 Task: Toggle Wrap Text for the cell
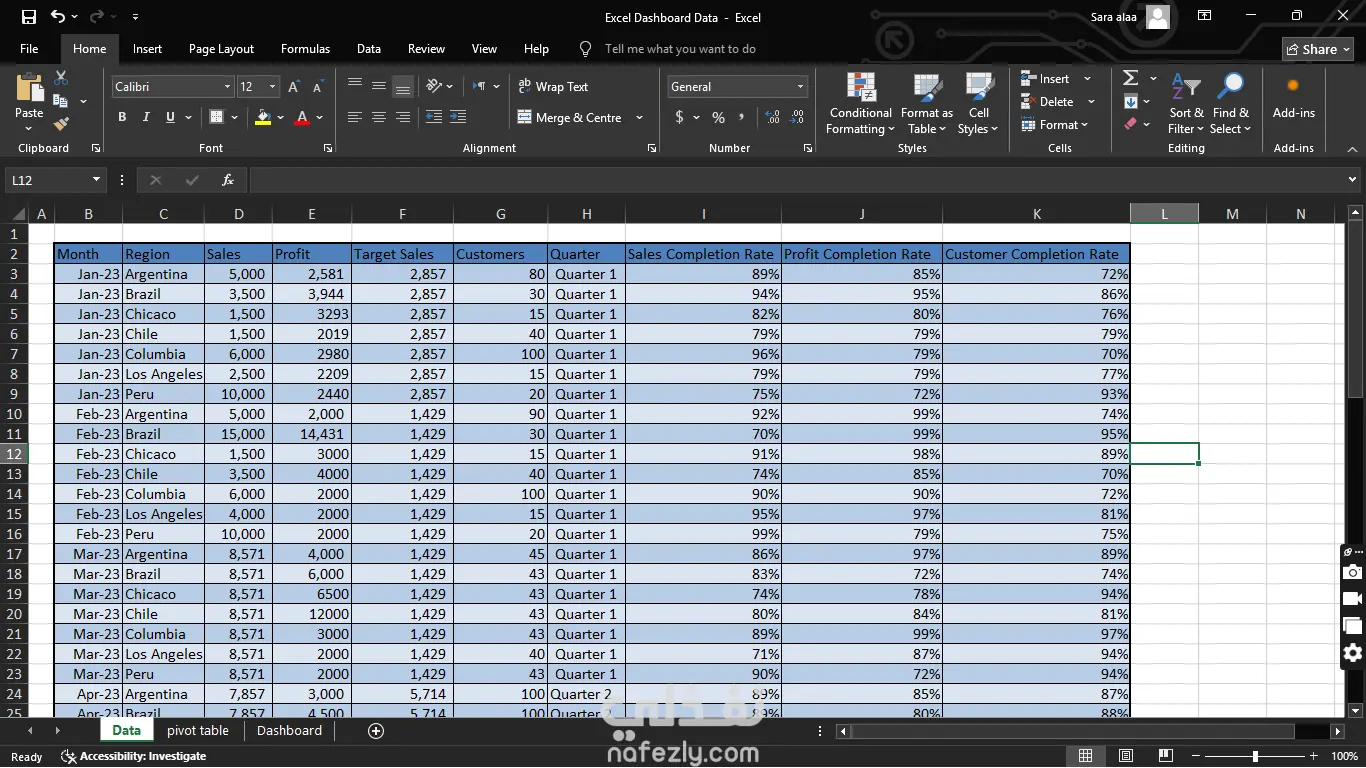pyautogui.click(x=553, y=87)
